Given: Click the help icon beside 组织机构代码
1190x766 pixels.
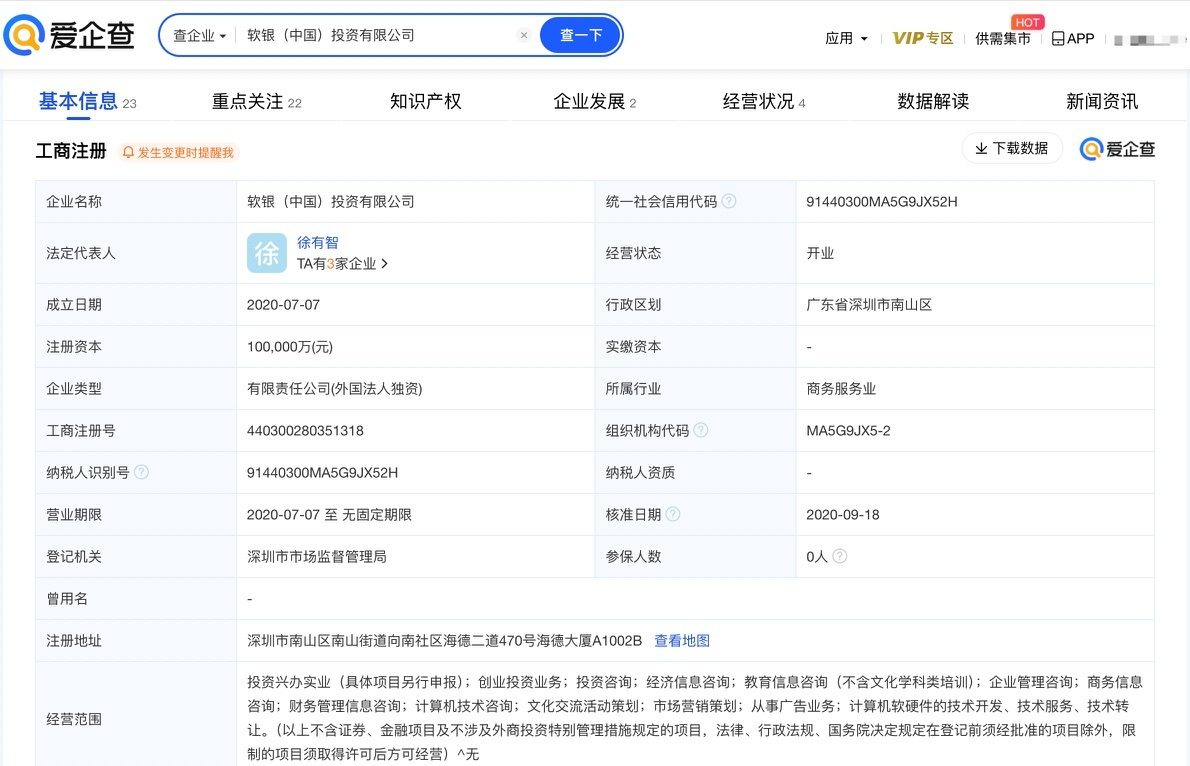Looking at the screenshot, I should pyautogui.click(x=701, y=430).
